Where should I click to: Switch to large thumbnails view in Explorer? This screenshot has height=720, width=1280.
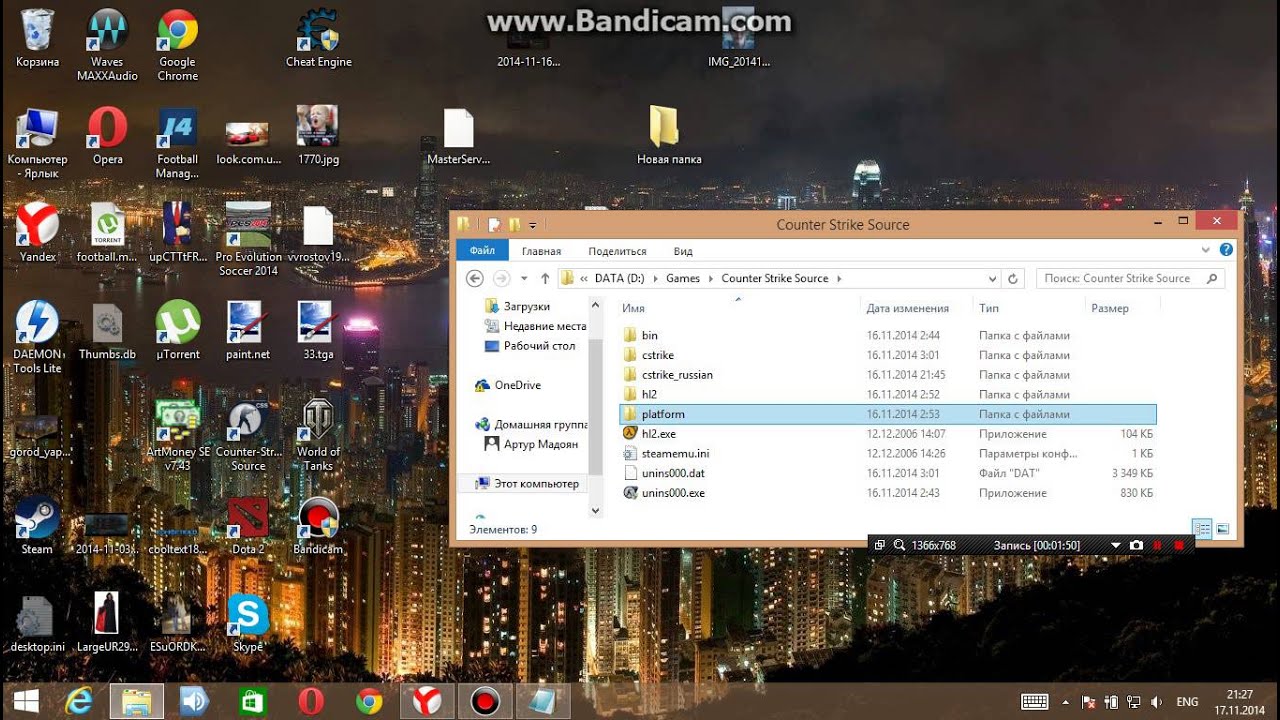point(1222,529)
